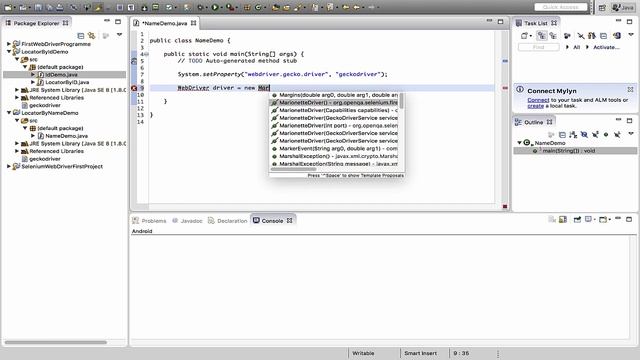Toggle the fold marker at main method line

147,54
